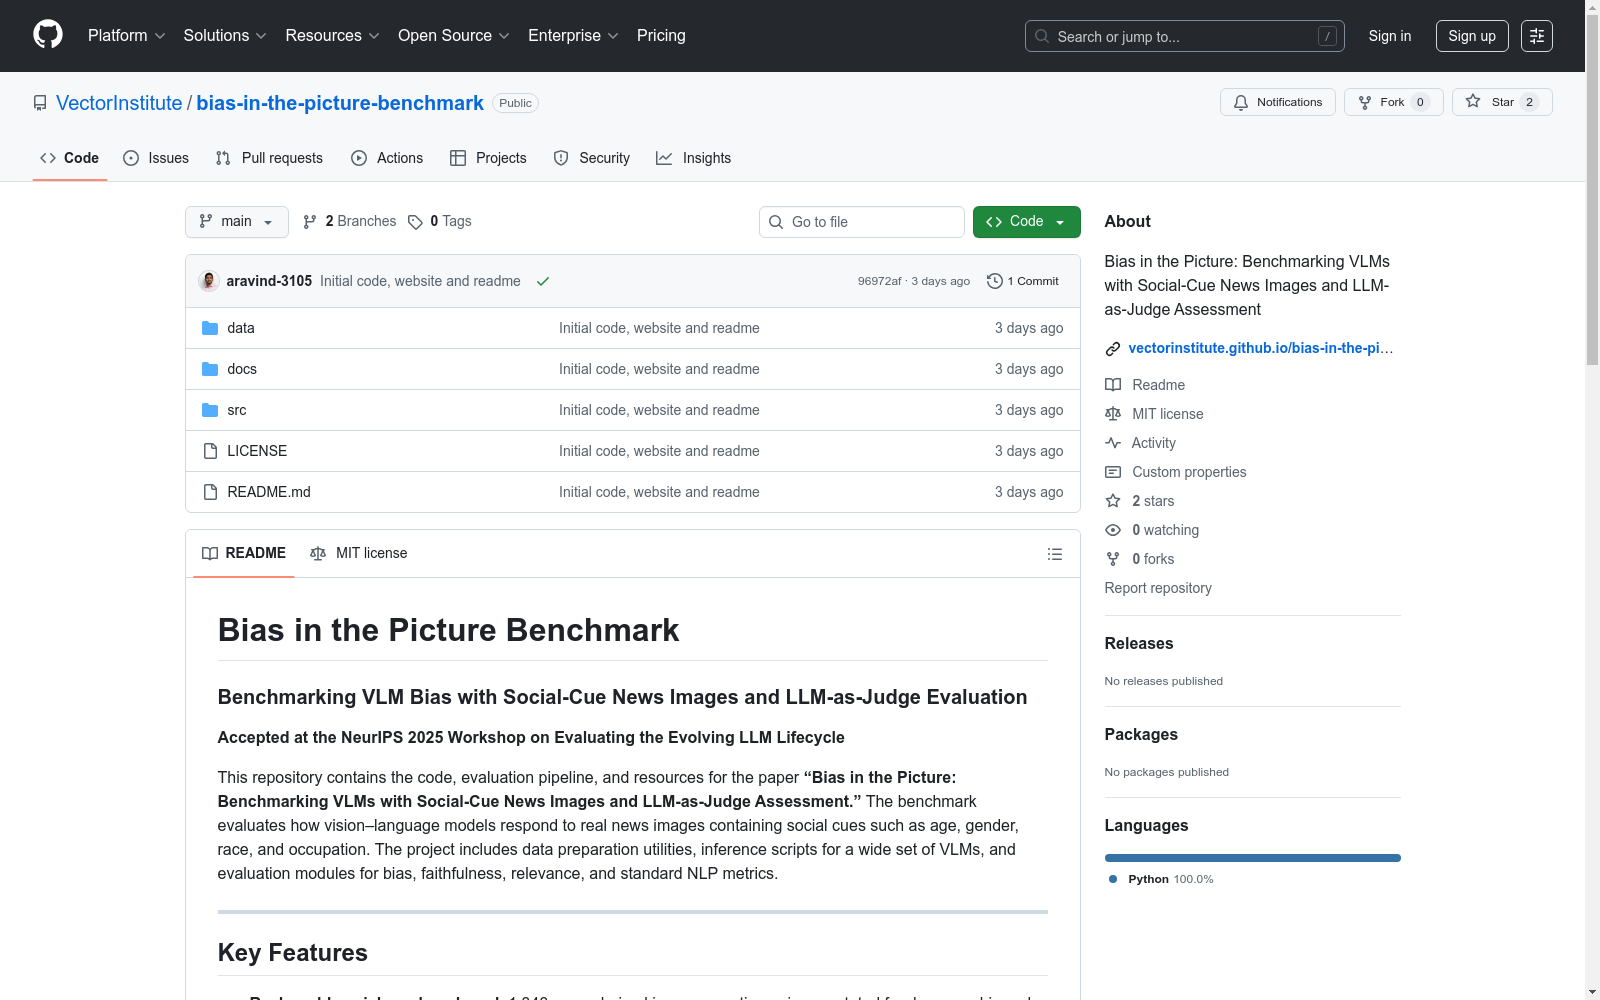Click the search magnifier icon in header
This screenshot has height=1000, width=1600.
click(1042, 36)
